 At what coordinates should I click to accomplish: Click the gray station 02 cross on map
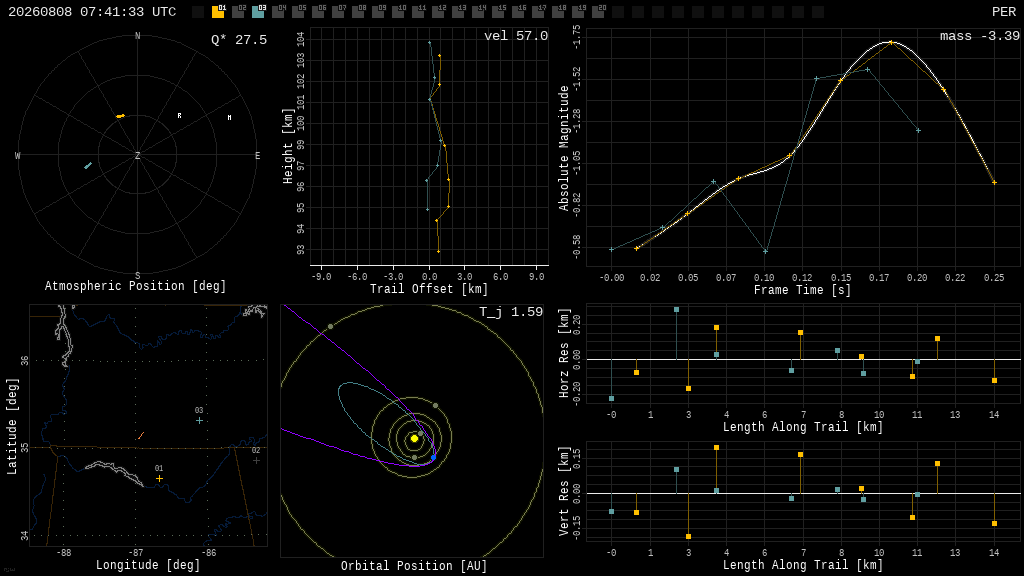coord(257,460)
